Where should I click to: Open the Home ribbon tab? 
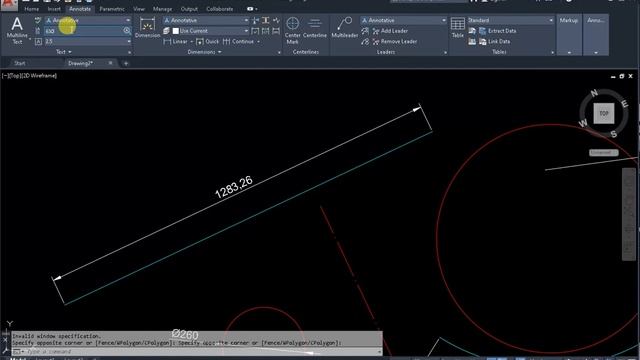pos(31,9)
